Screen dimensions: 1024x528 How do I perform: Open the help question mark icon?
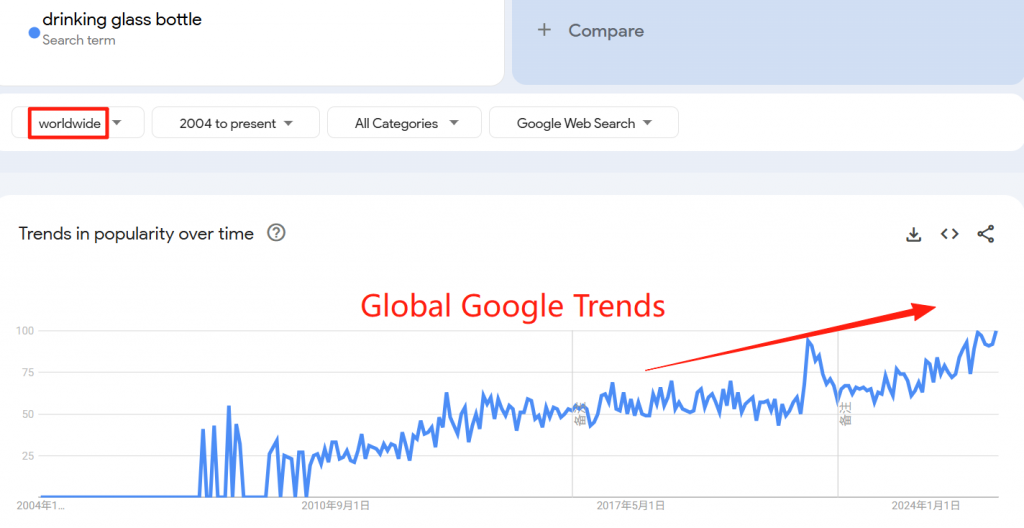click(x=277, y=233)
